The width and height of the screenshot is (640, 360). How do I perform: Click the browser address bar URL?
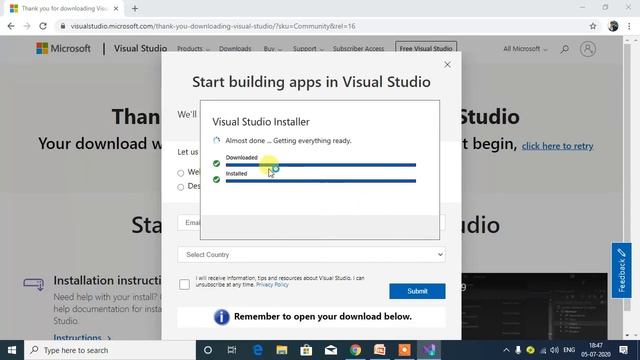(x=213, y=26)
